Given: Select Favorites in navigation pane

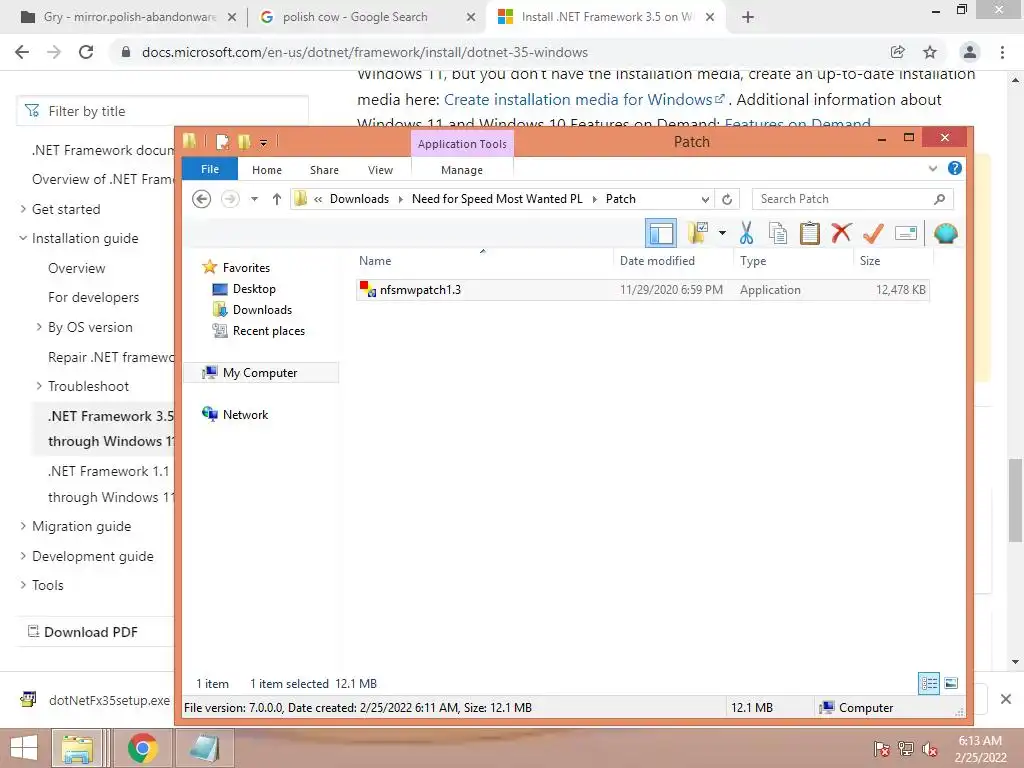Looking at the screenshot, I should [x=246, y=268].
